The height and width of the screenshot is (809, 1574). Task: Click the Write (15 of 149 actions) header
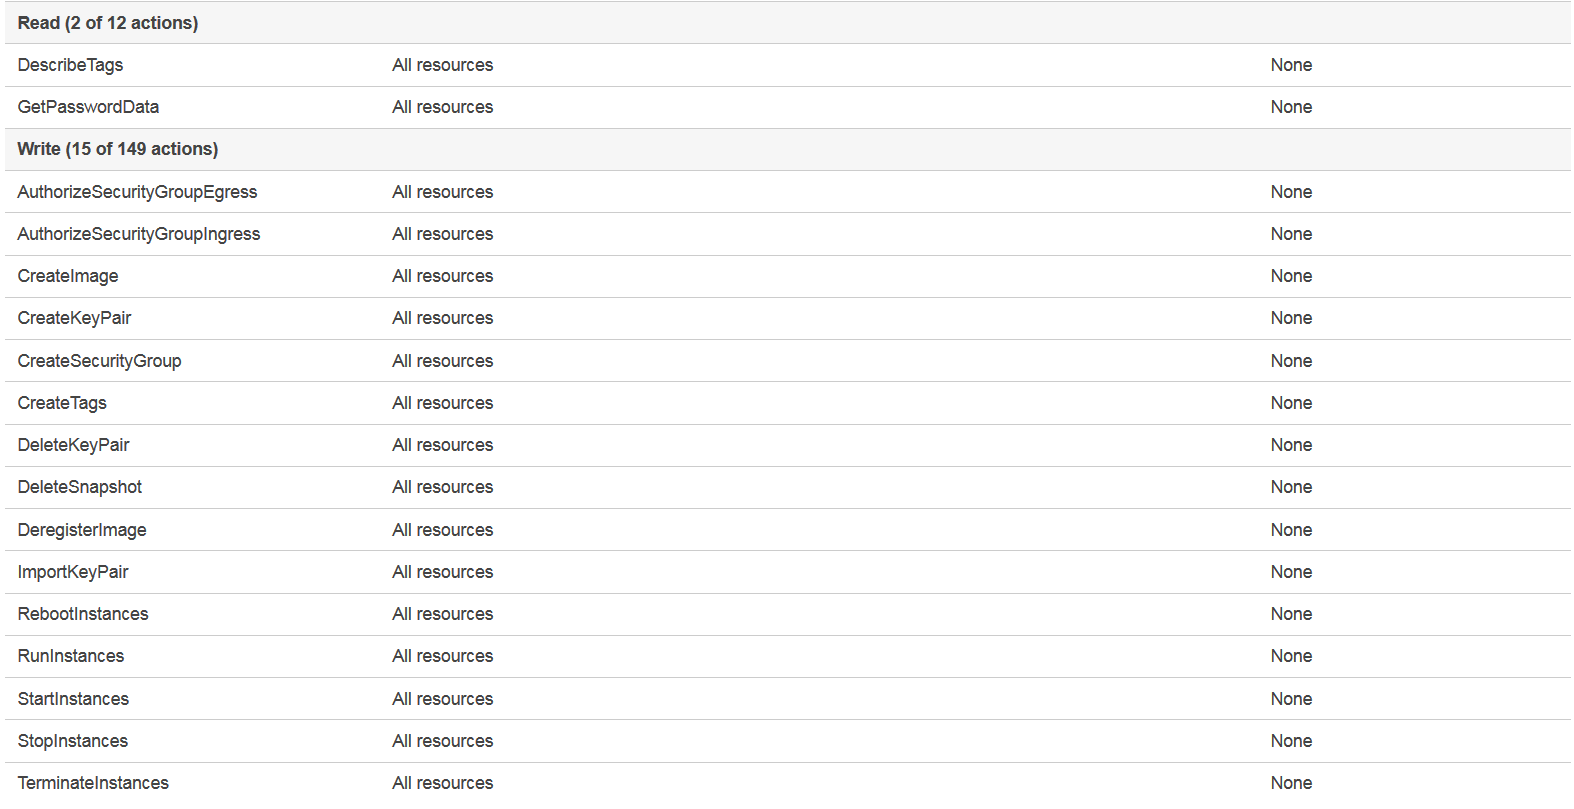click(x=118, y=149)
